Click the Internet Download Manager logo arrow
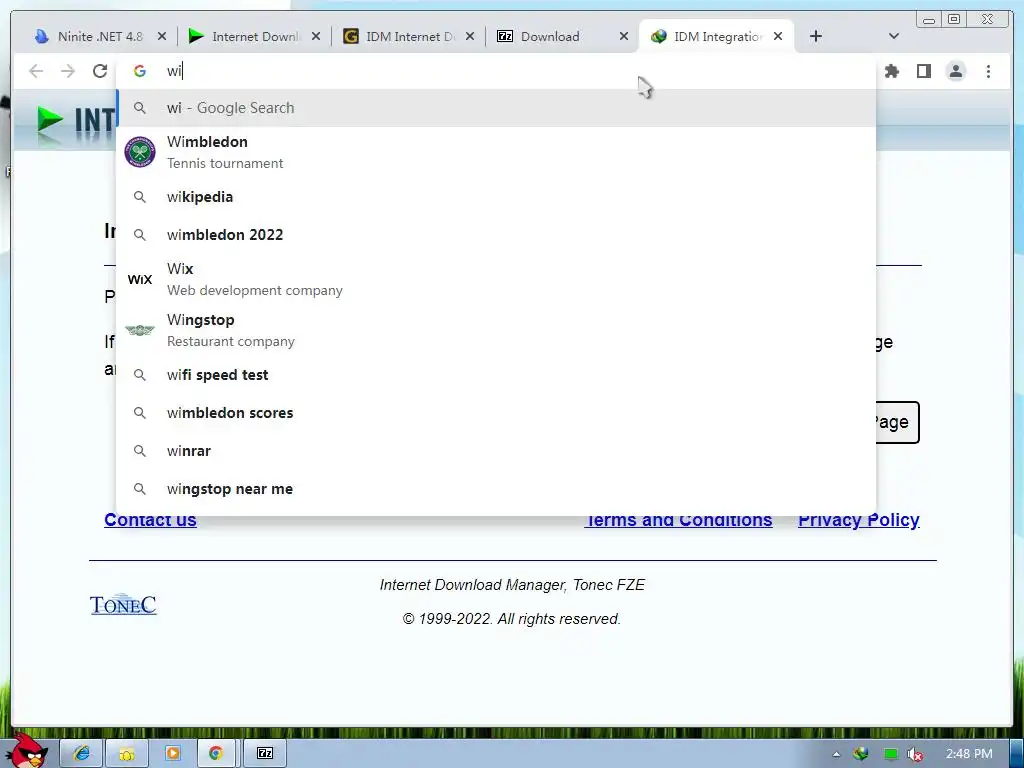Image resolution: width=1024 pixels, height=768 pixels. click(x=50, y=121)
